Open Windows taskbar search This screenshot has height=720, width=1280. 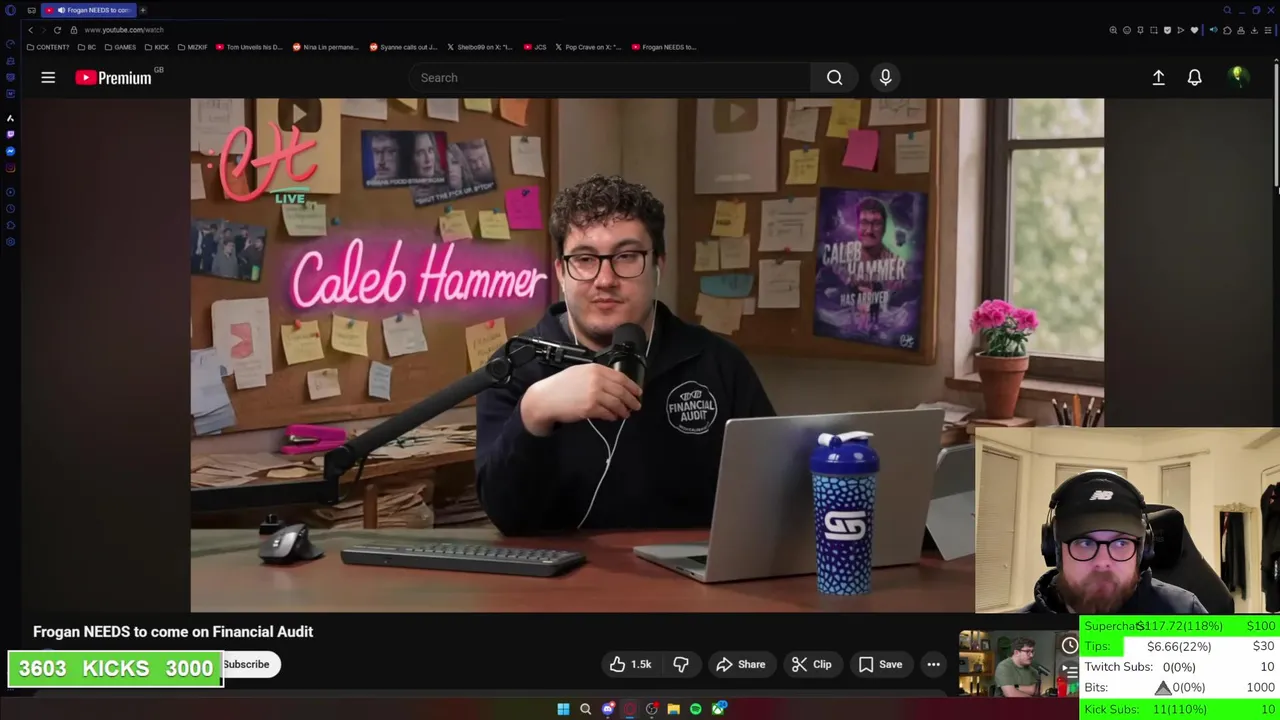click(x=585, y=709)
